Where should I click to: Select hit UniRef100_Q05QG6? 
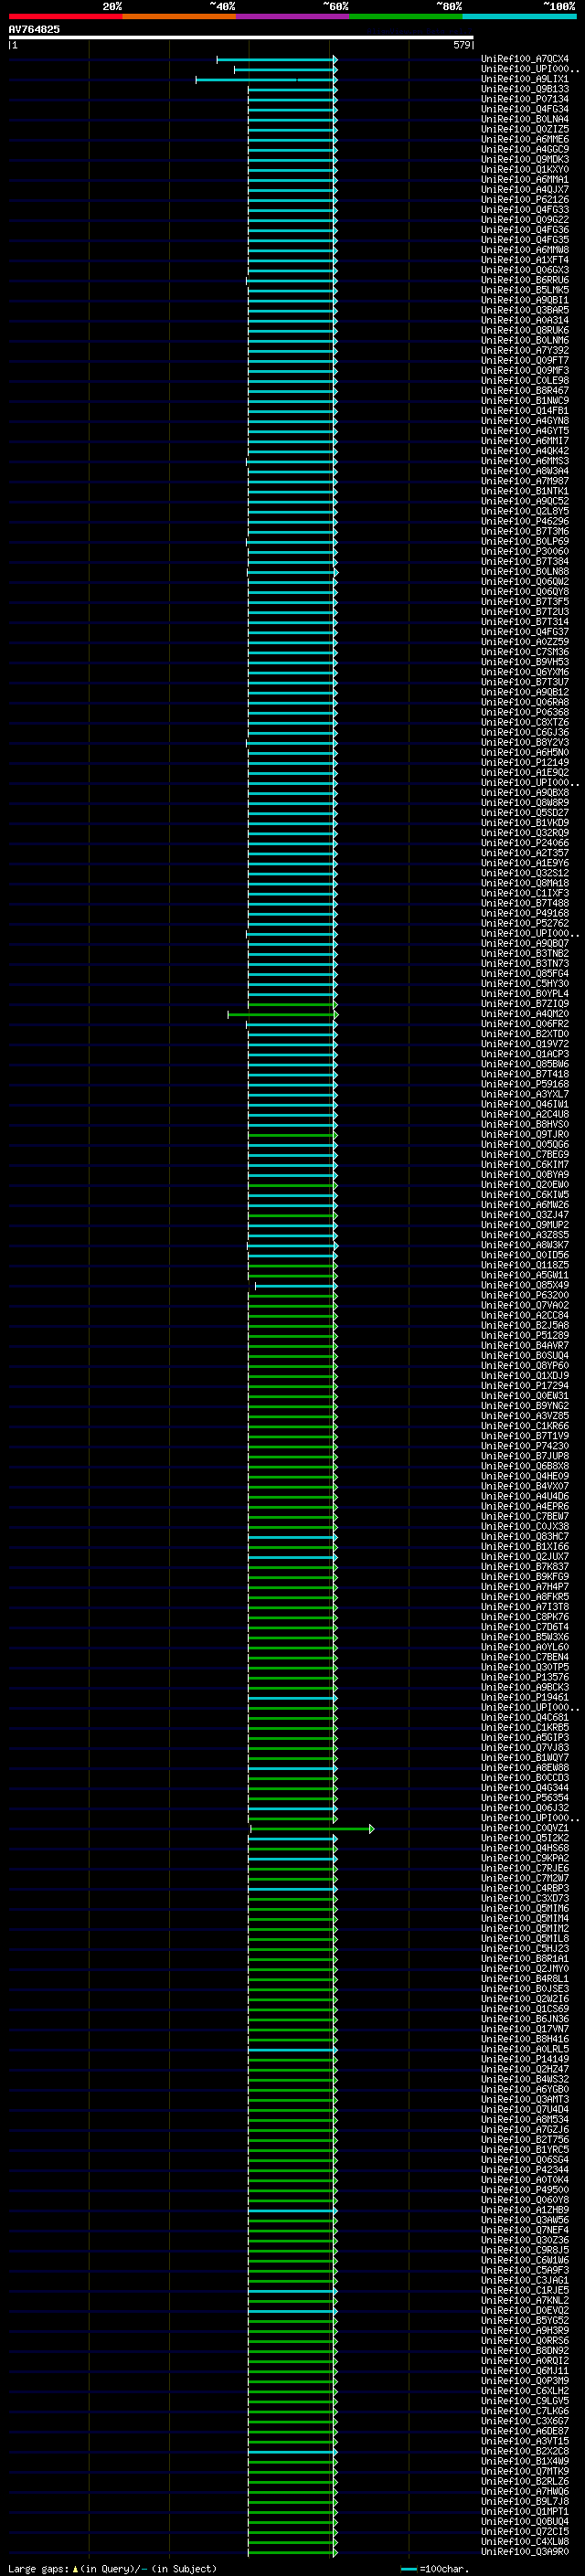524,1145
